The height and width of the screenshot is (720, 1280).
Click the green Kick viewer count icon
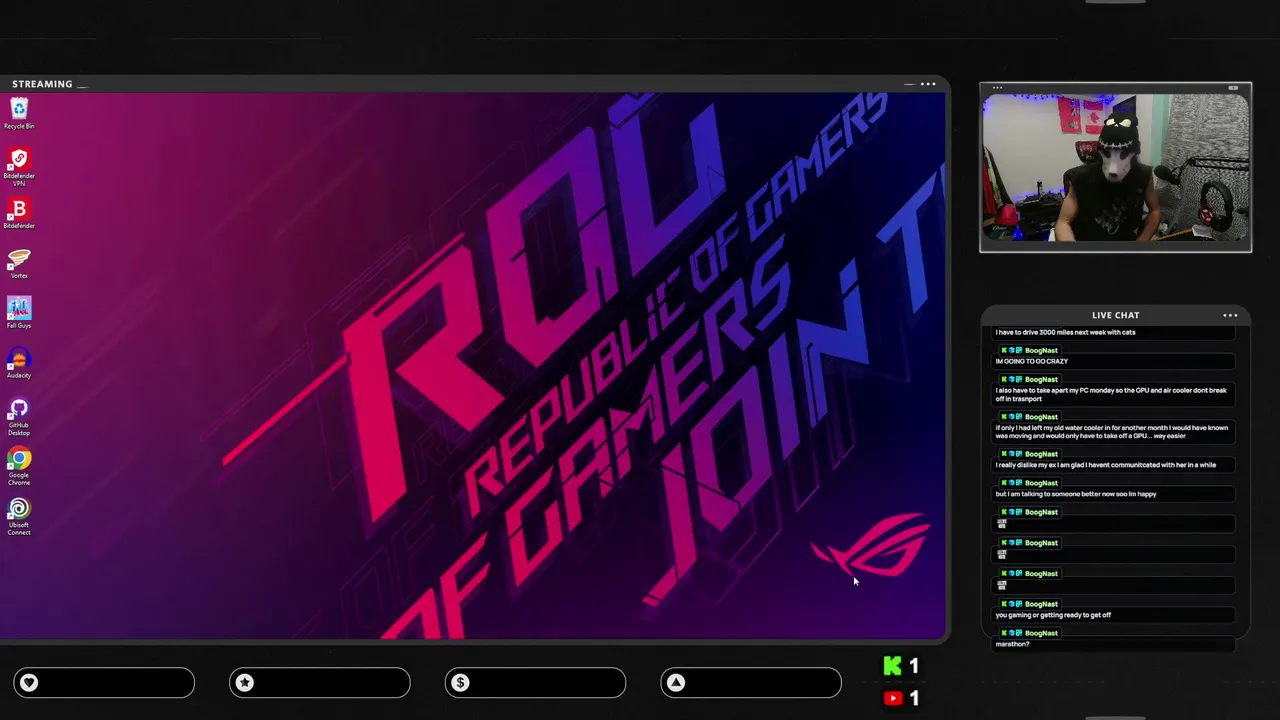(x=892, y=666)
